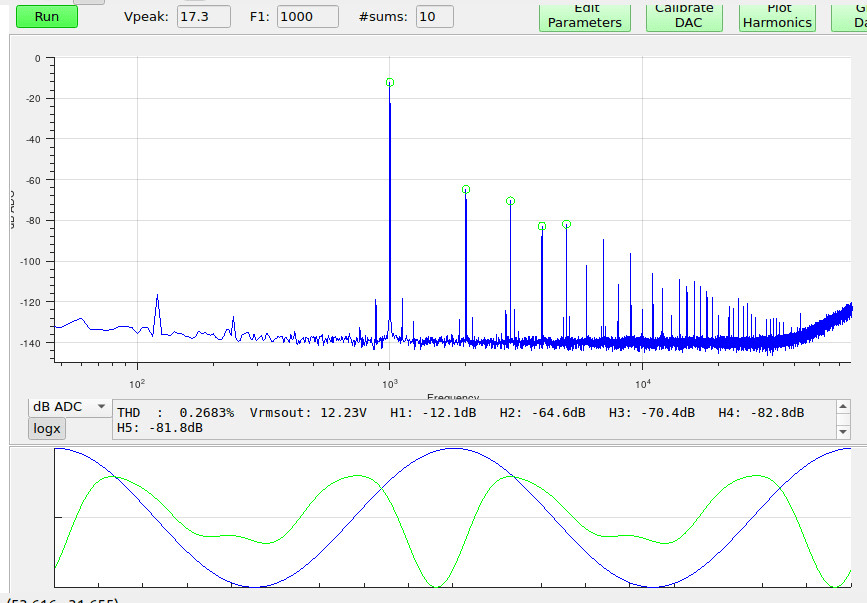867x603 pixels.
Task: Click the Plot Harmonics button
Action: 777,16
